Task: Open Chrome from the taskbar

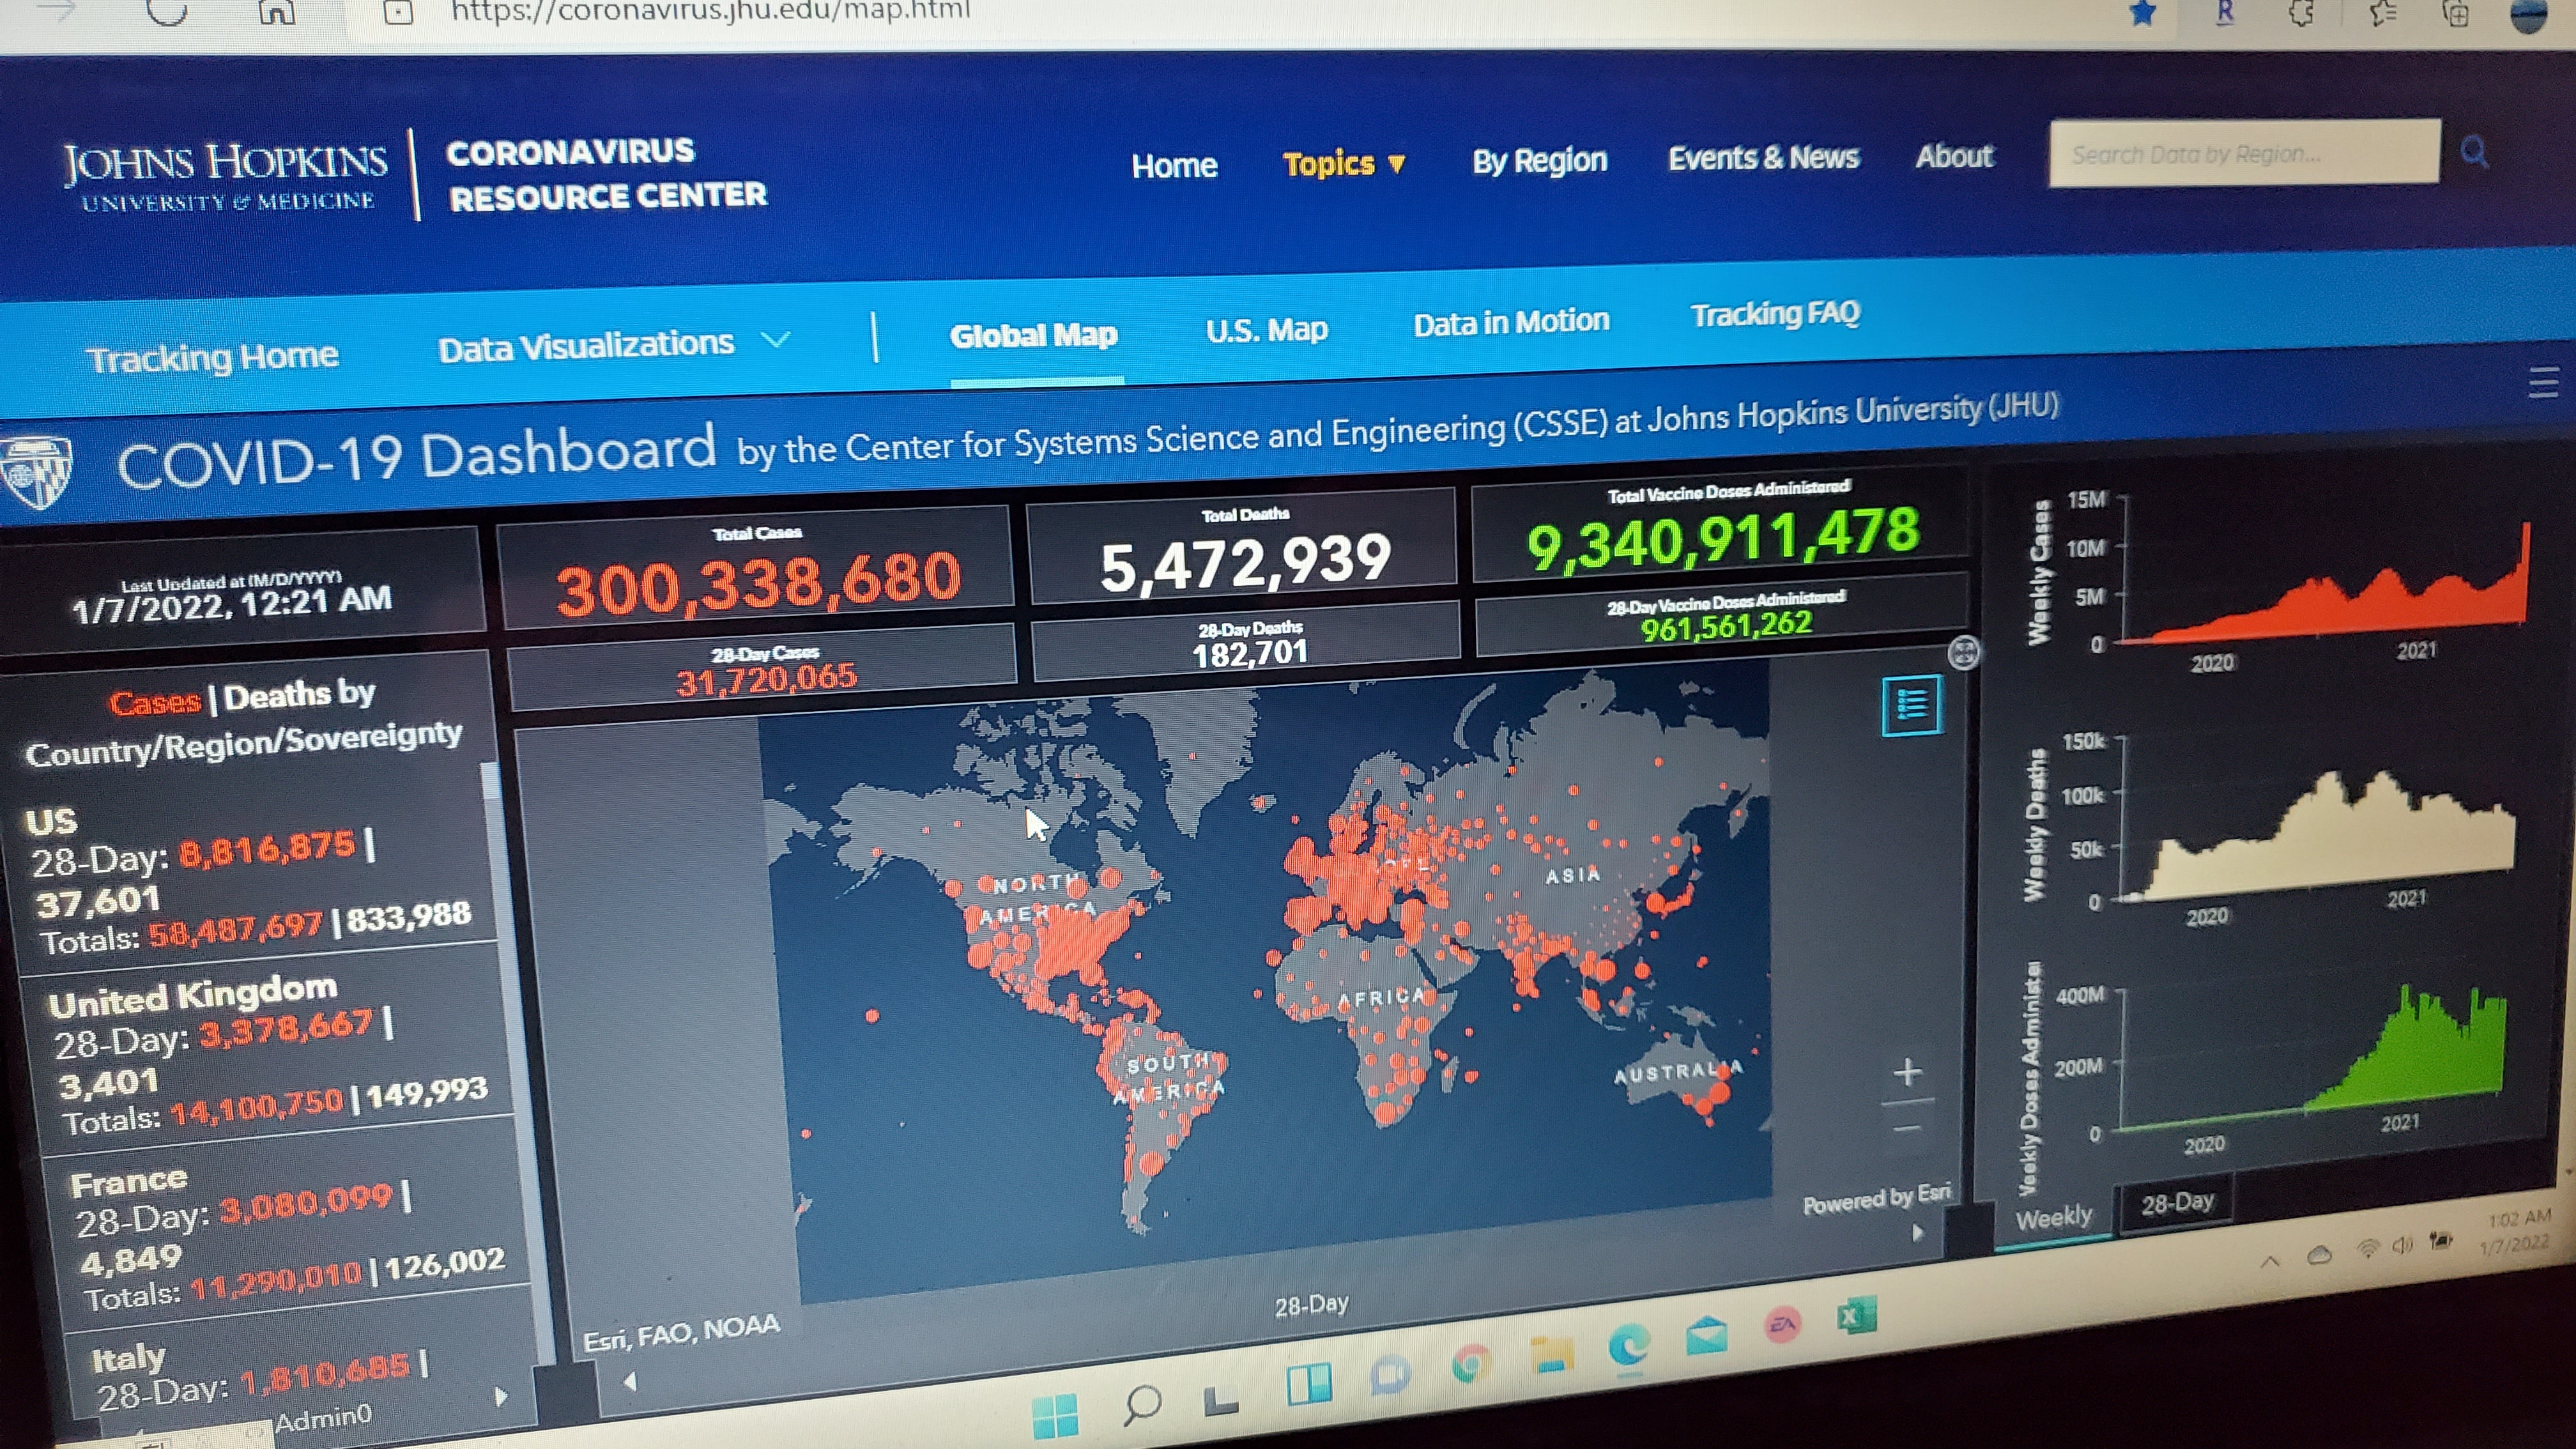Action: [1469, 1363]
